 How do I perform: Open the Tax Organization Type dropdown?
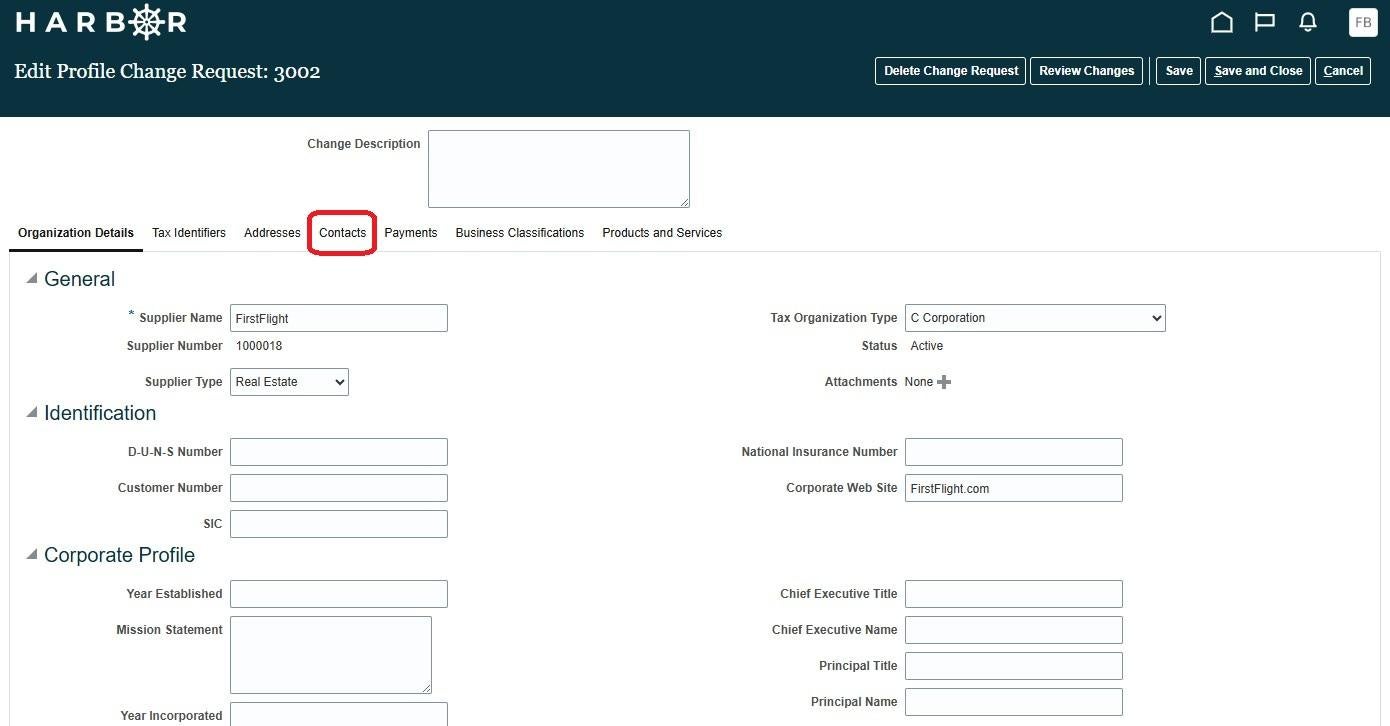click(1035, 318)
